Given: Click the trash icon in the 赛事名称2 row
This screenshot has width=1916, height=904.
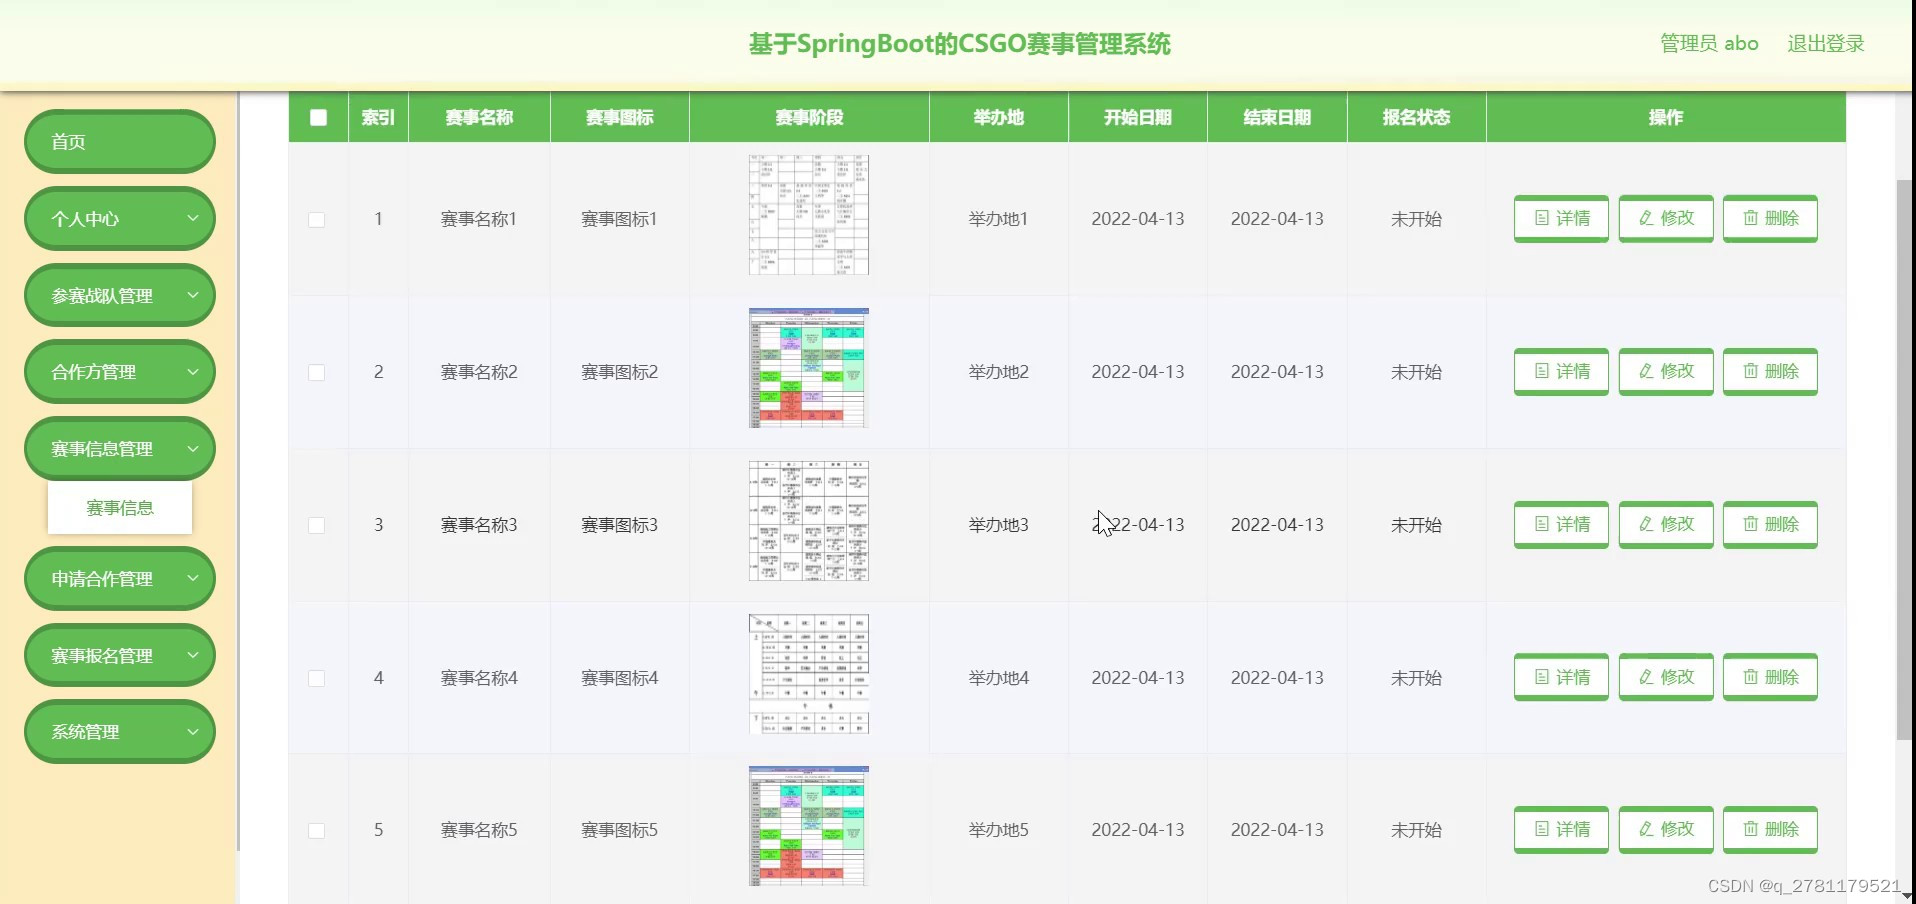Looking at the screenshot, I should click(x=1750, y=371).
